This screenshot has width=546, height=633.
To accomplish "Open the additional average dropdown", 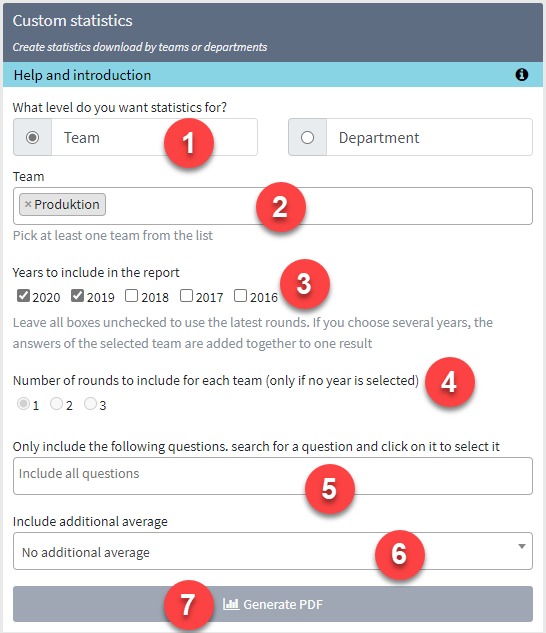I will [273, 551].
